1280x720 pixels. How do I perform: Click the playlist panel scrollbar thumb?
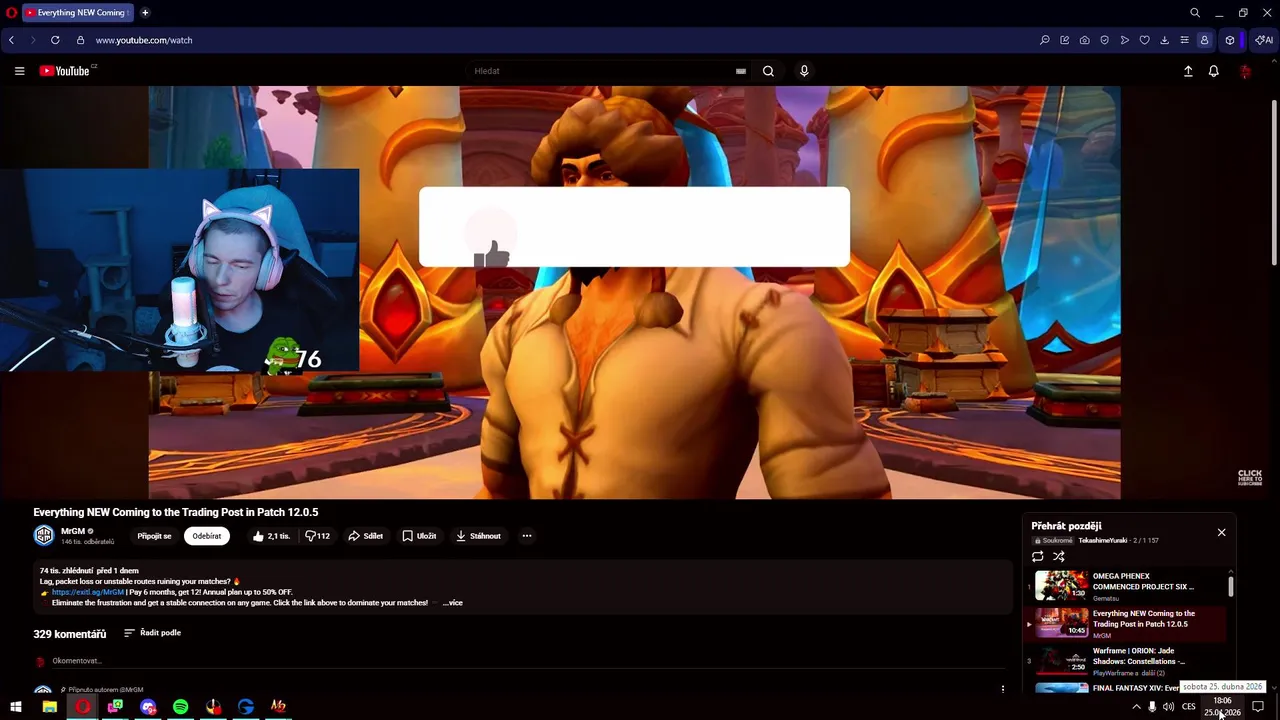click(1231, 586)
